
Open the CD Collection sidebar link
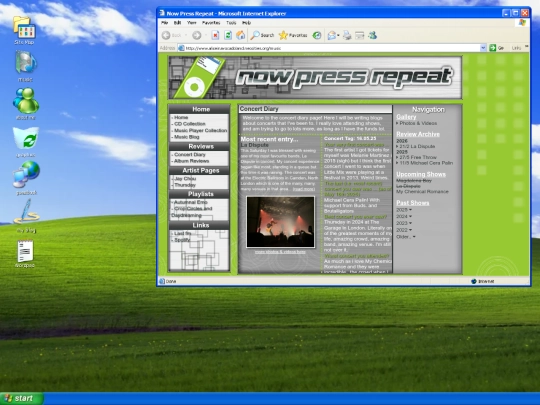pos(189,124)
